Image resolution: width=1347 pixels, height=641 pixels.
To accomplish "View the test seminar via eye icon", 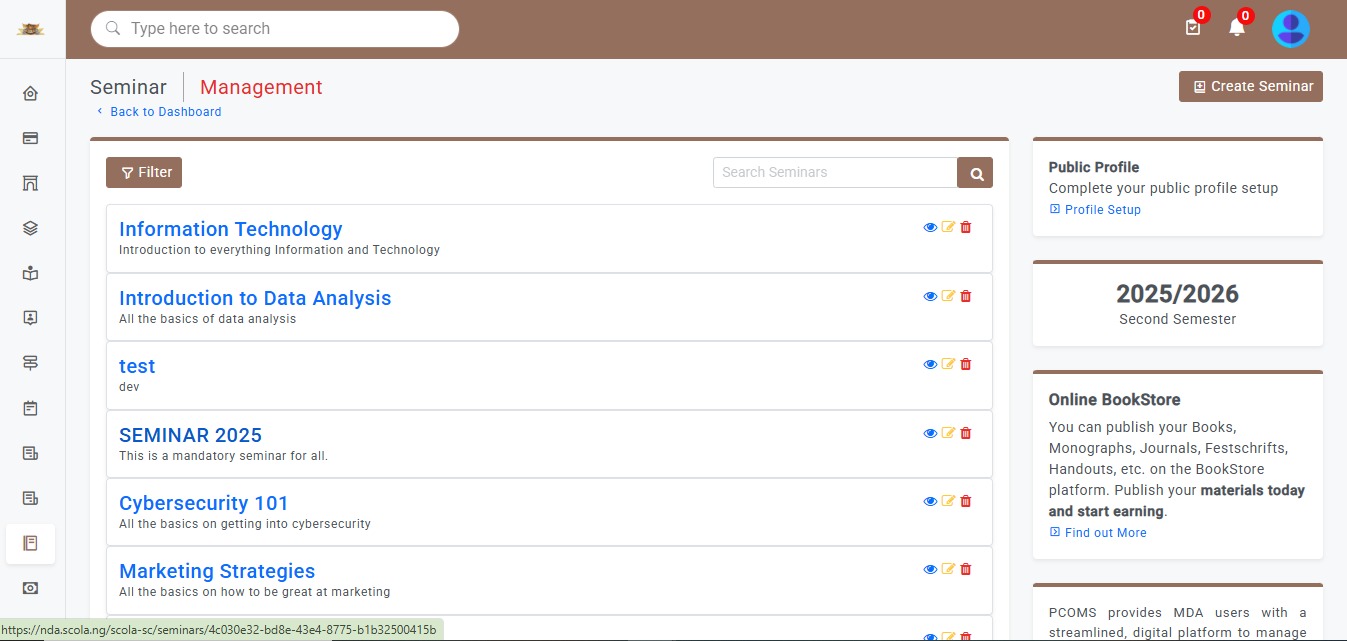I will 930,365.
